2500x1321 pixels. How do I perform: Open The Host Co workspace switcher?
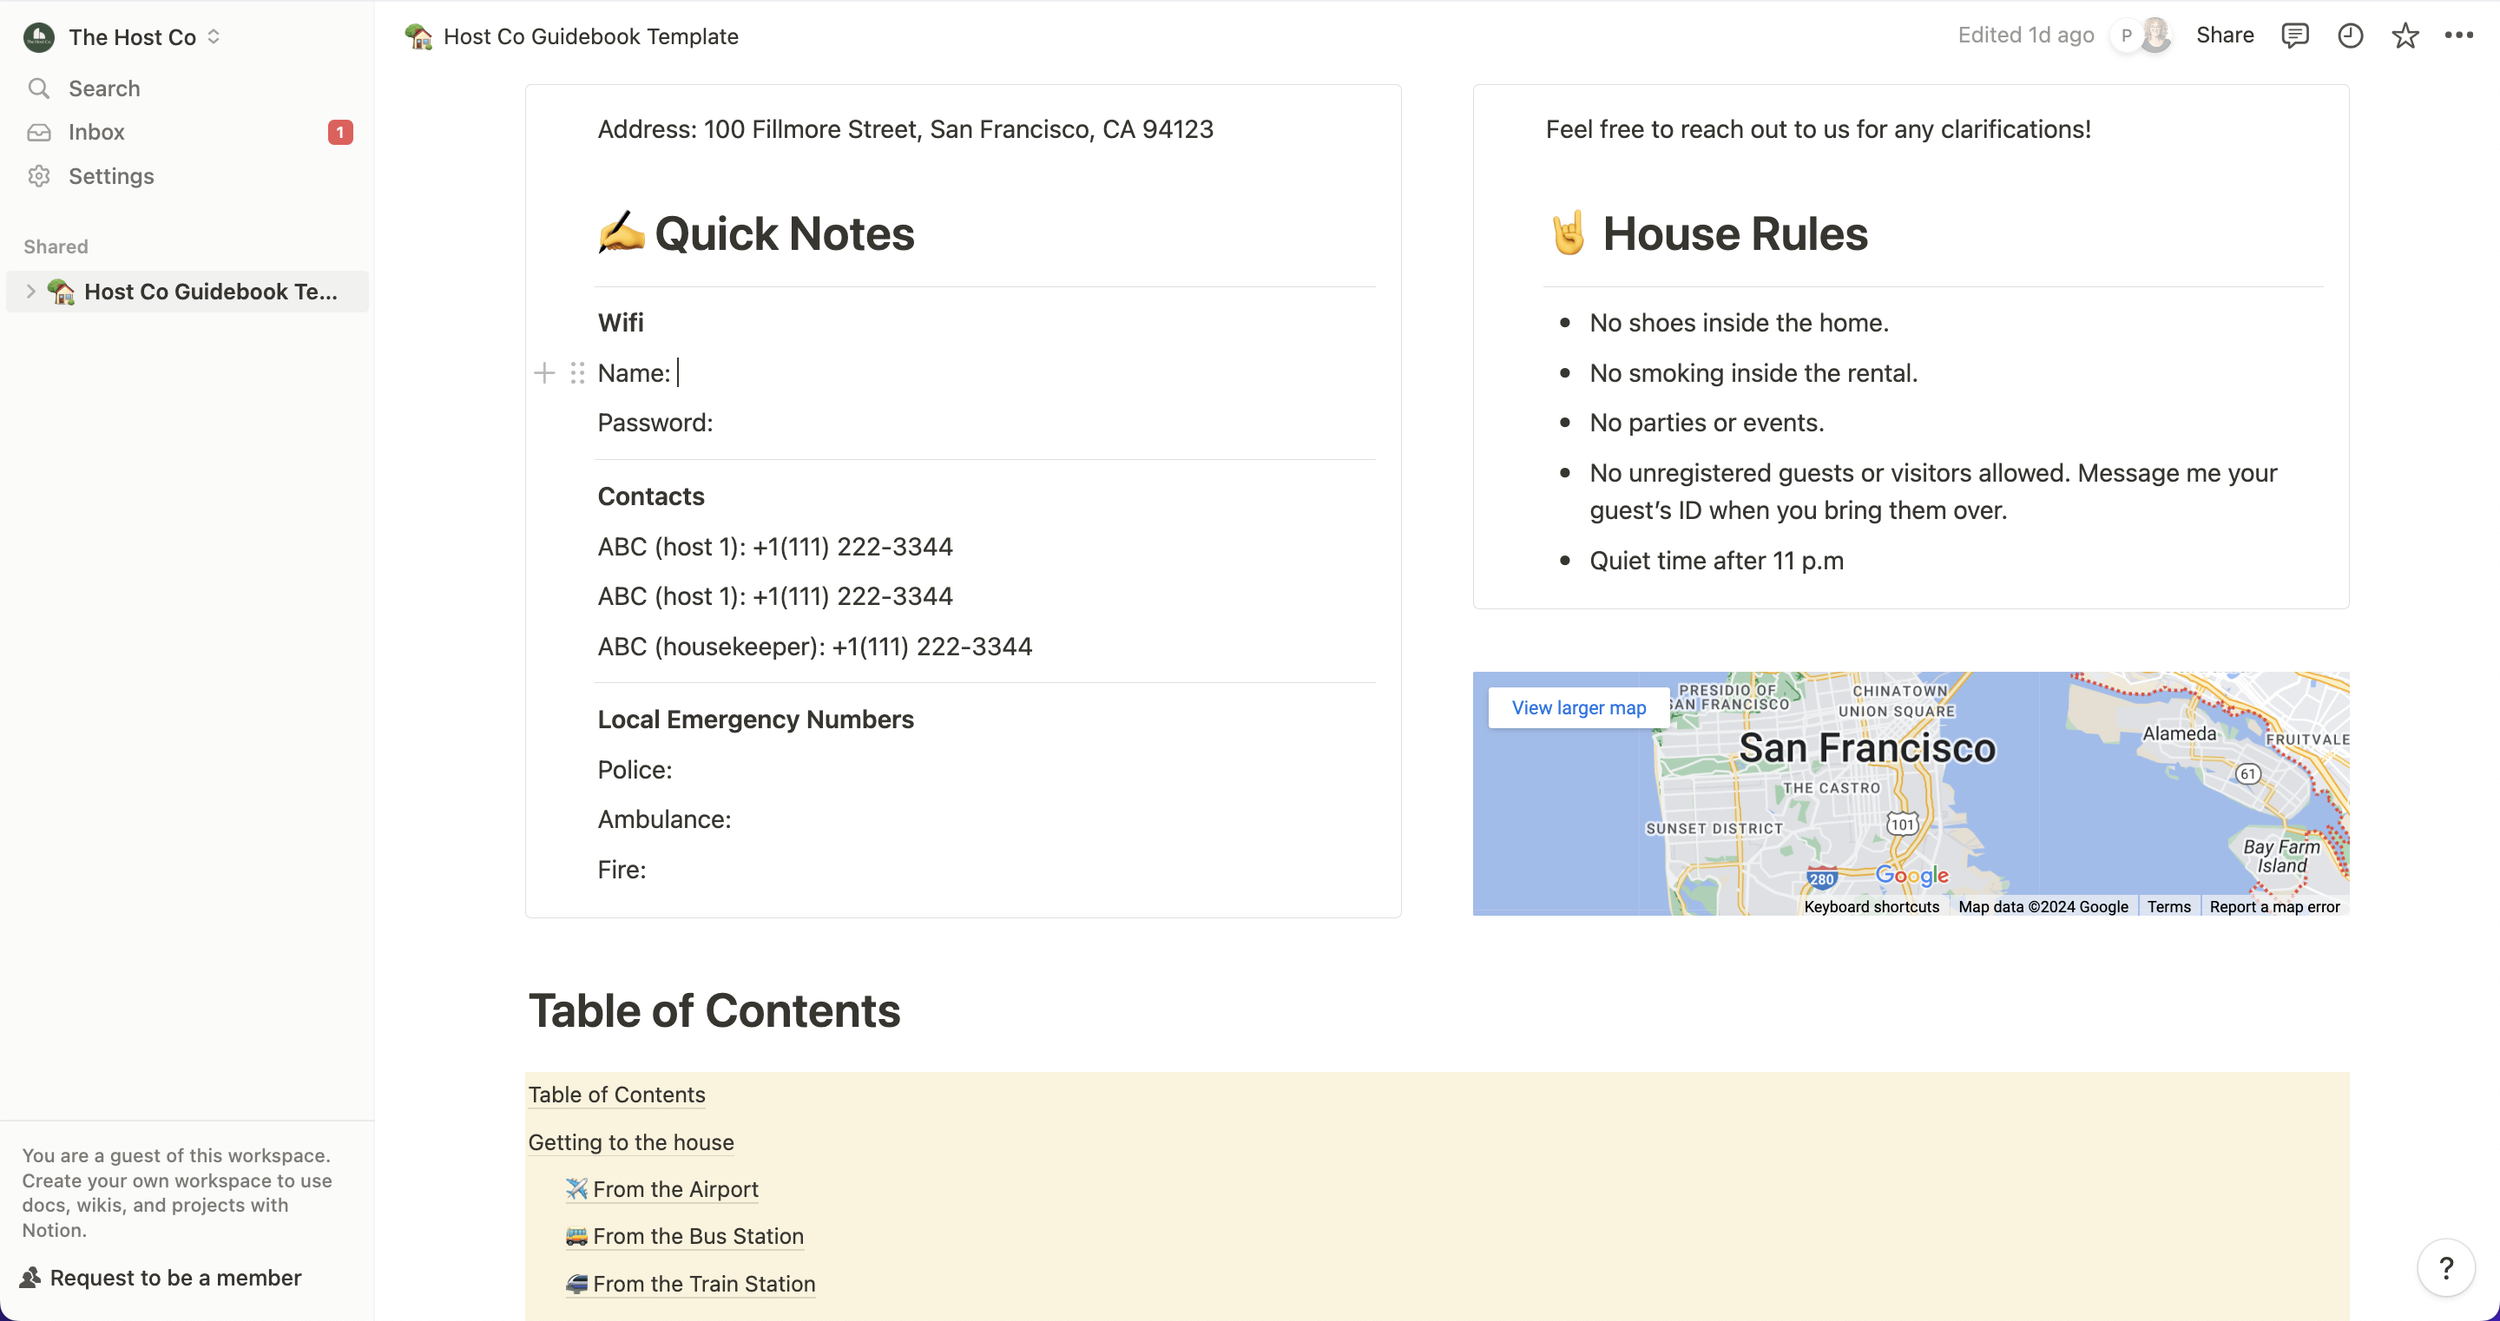point(133,37)
